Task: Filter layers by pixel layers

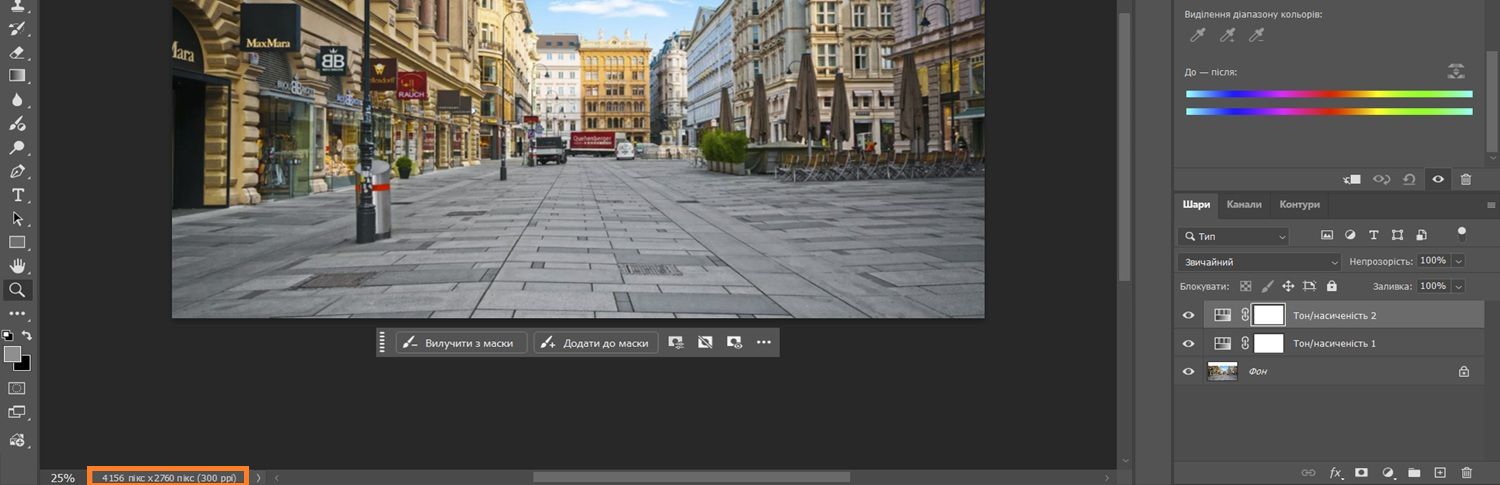Action: pyautogui.click(x=1327, y=236)
